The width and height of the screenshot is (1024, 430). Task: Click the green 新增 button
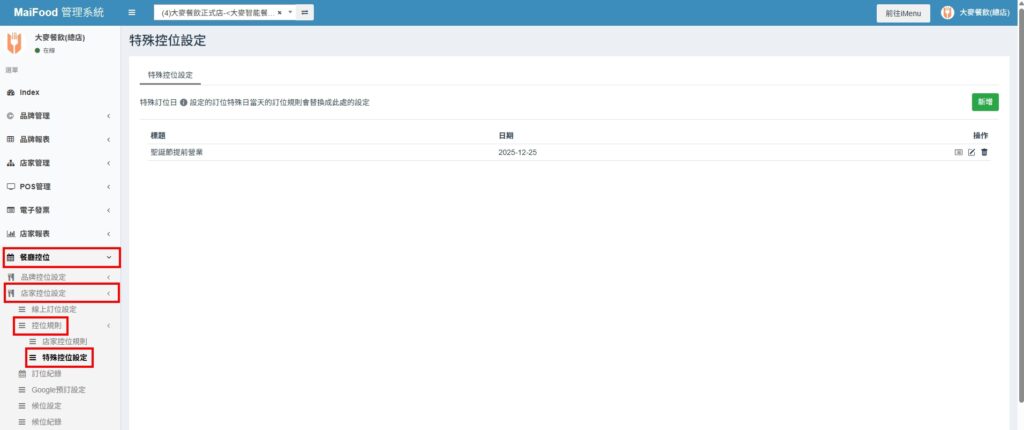(985, 102)
